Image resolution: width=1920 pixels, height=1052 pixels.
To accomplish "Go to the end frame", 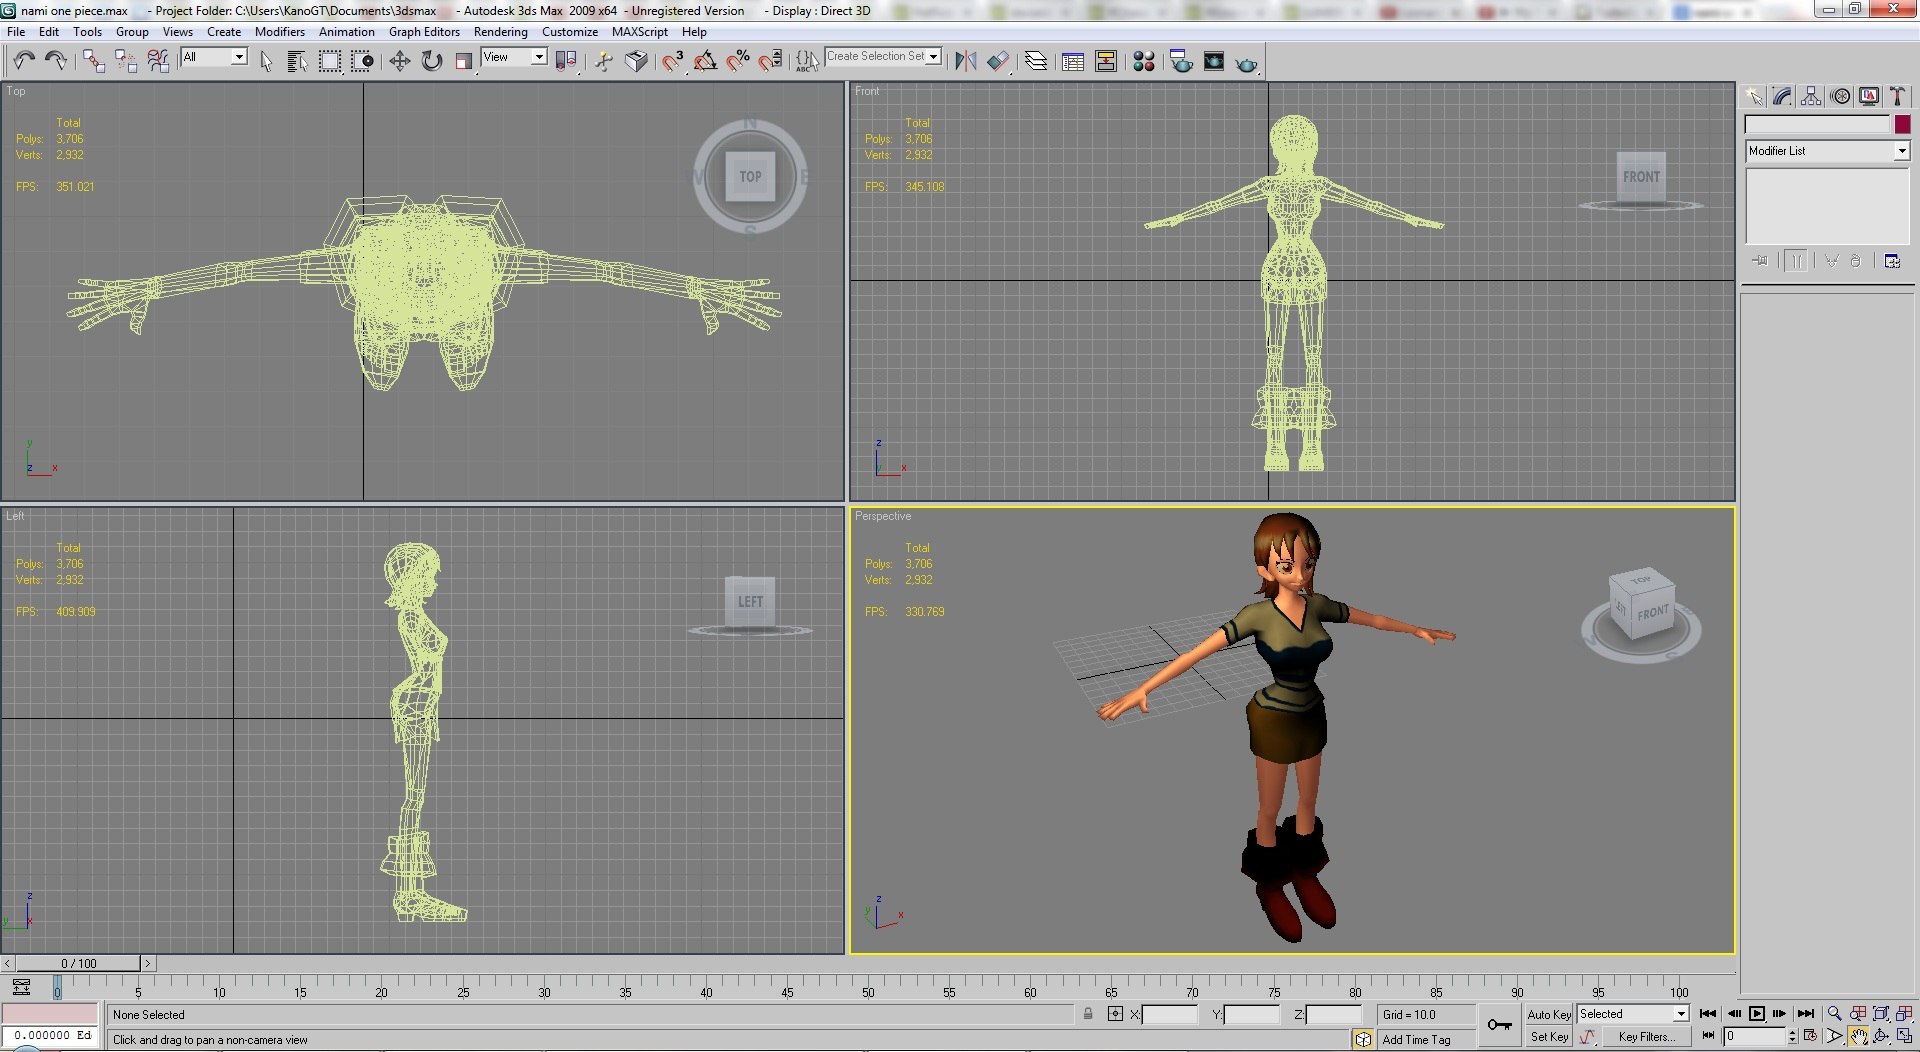I will [x=1805, y=1014].
